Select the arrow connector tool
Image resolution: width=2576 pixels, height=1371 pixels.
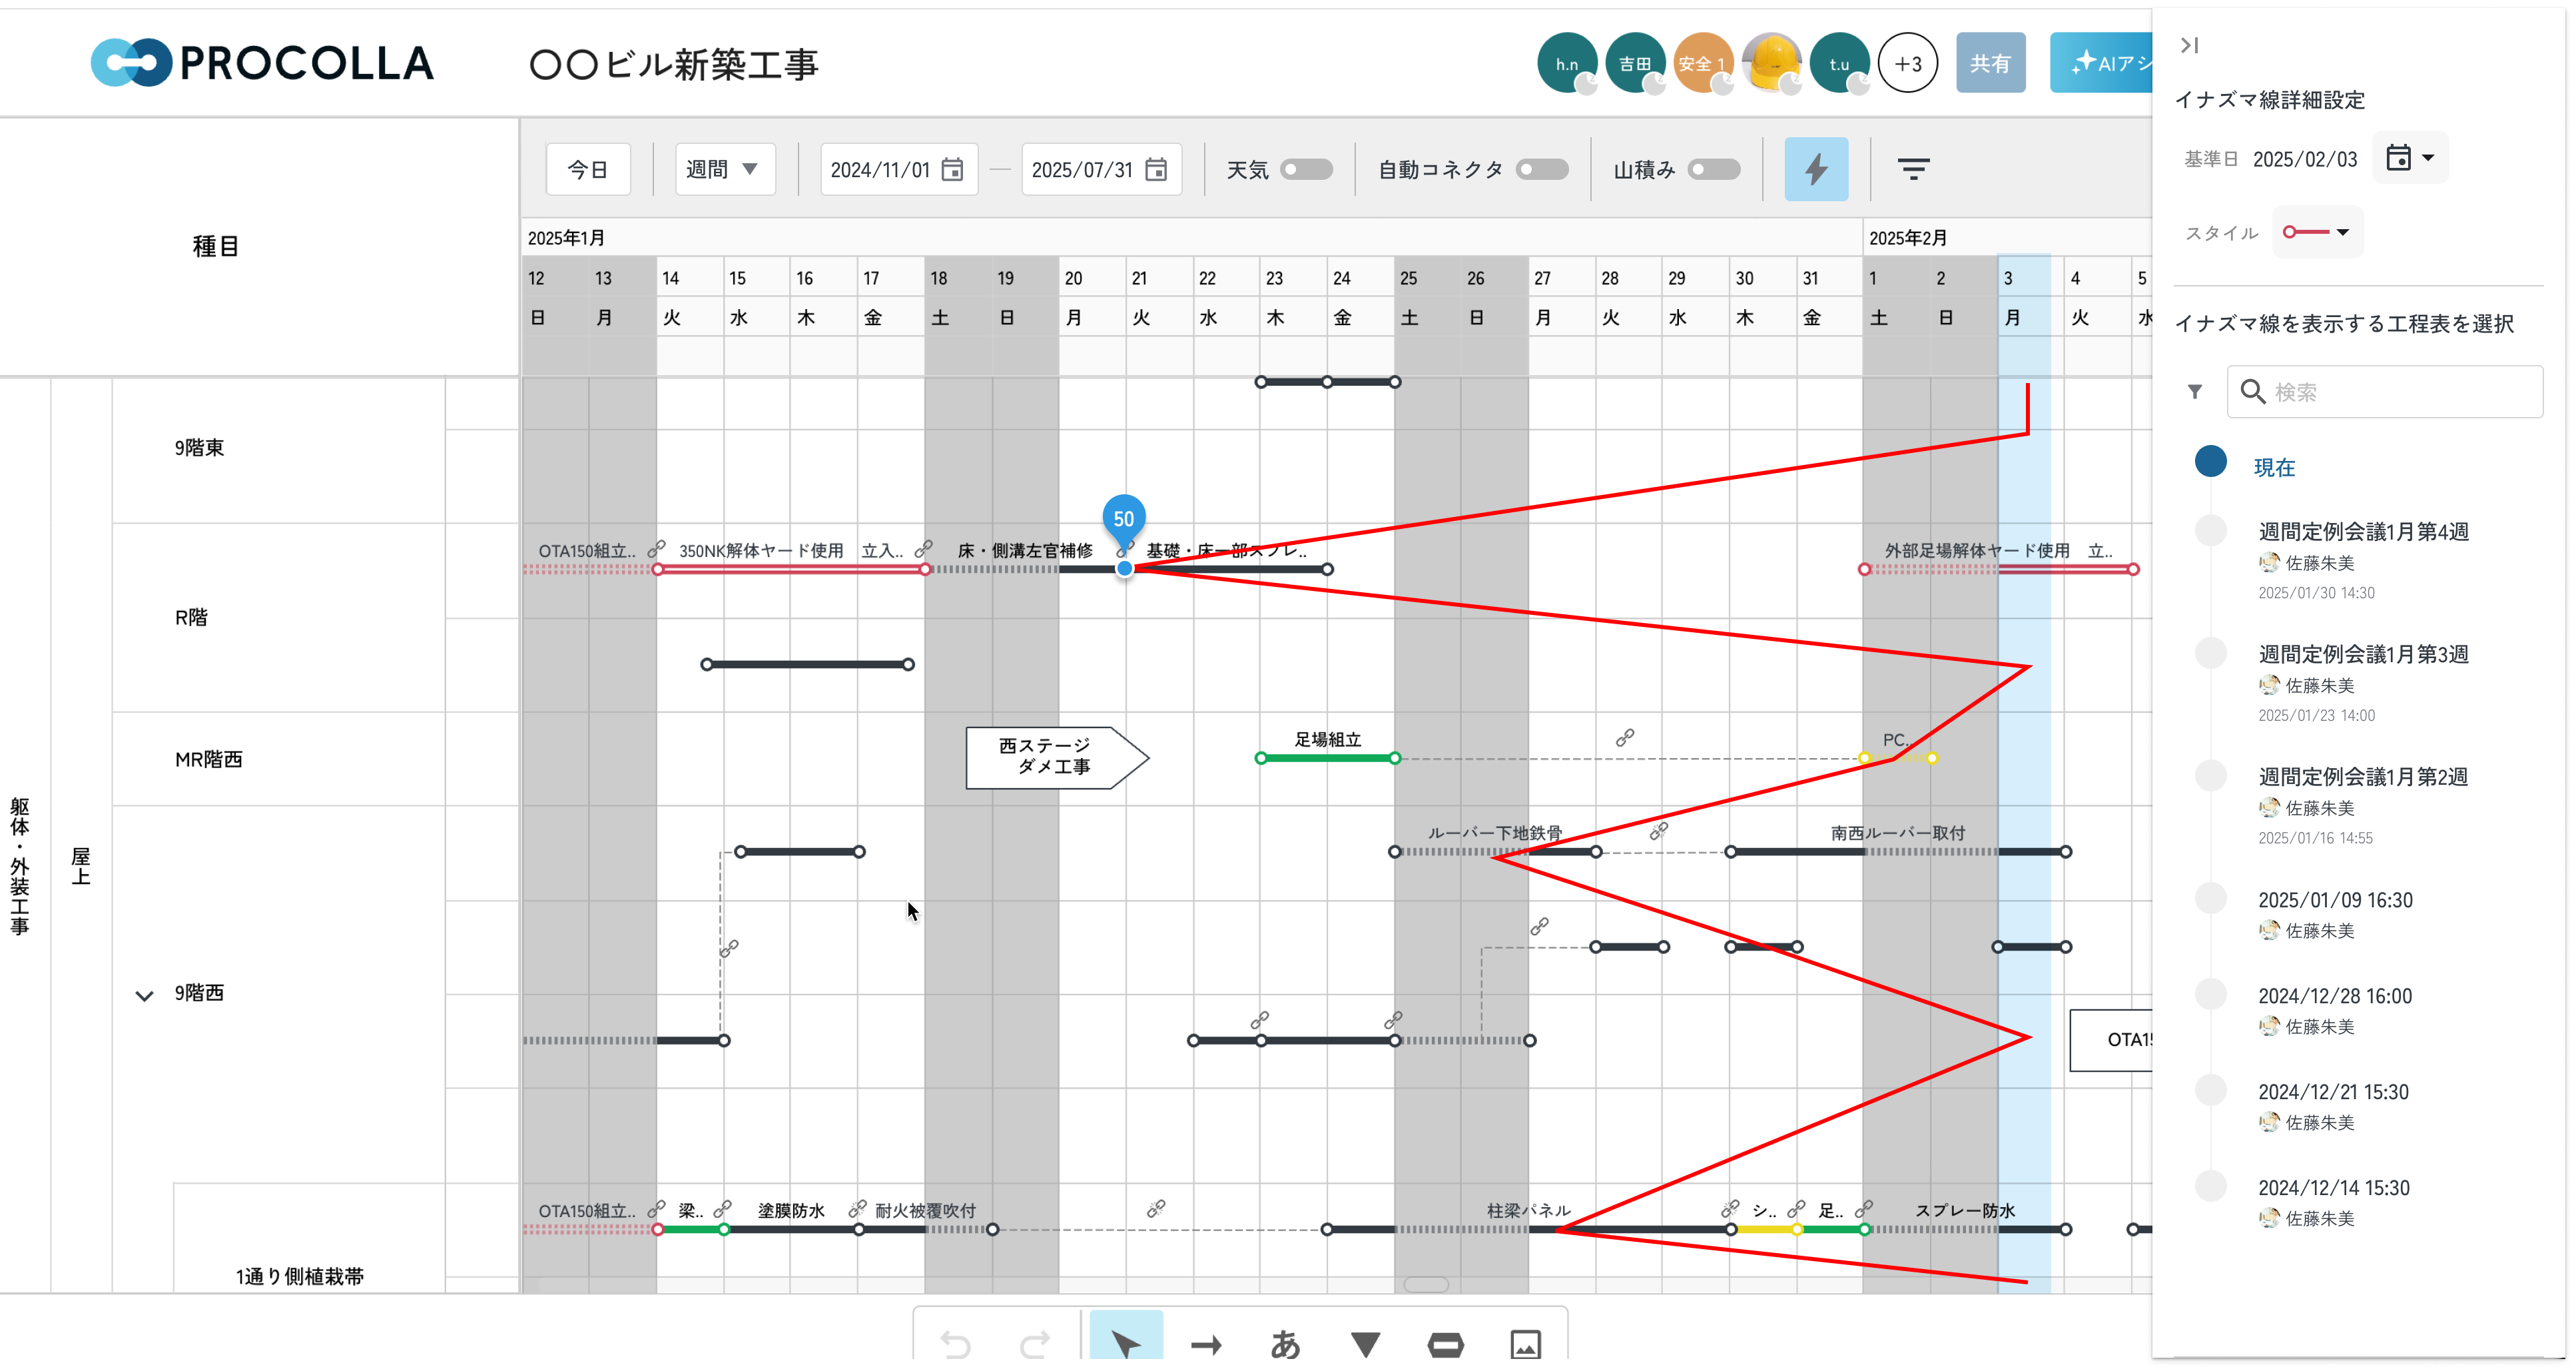[x=1207, y=1343]
